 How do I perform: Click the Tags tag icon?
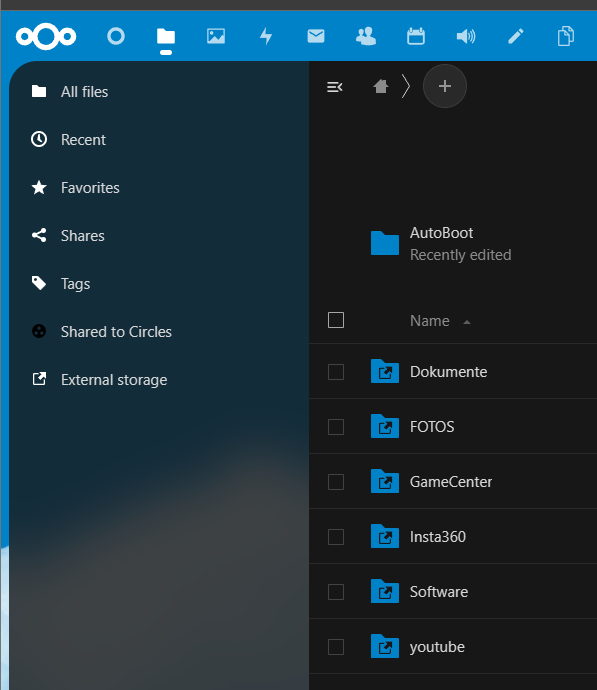pyautogui.click(x=39, y=283)
